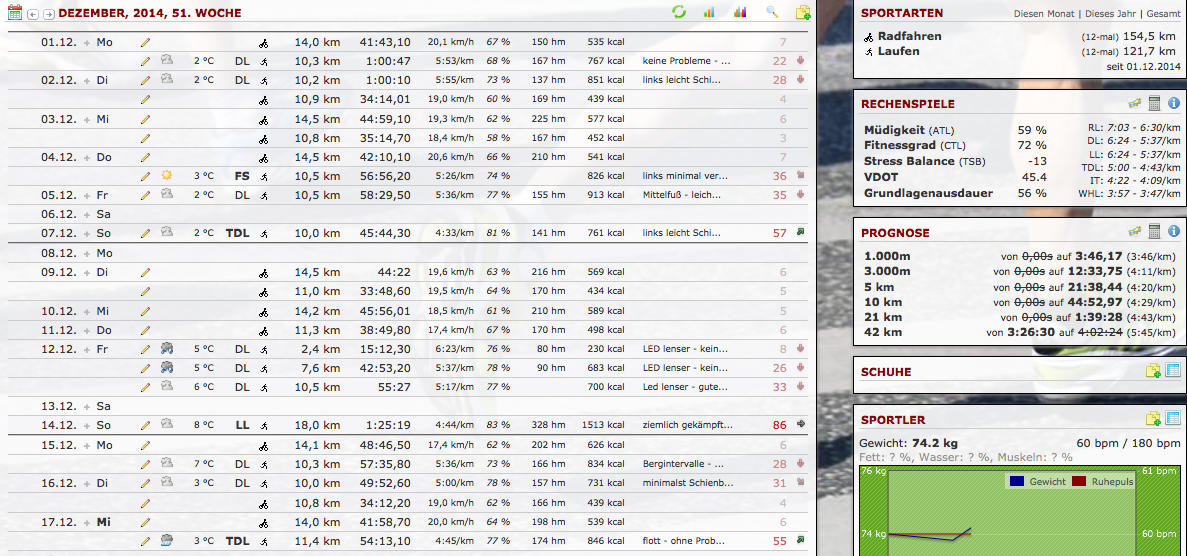Viewport: 1187px width, 556px height.
Task: Open the Rechenspiele info icon
Action: point(1174,103)
